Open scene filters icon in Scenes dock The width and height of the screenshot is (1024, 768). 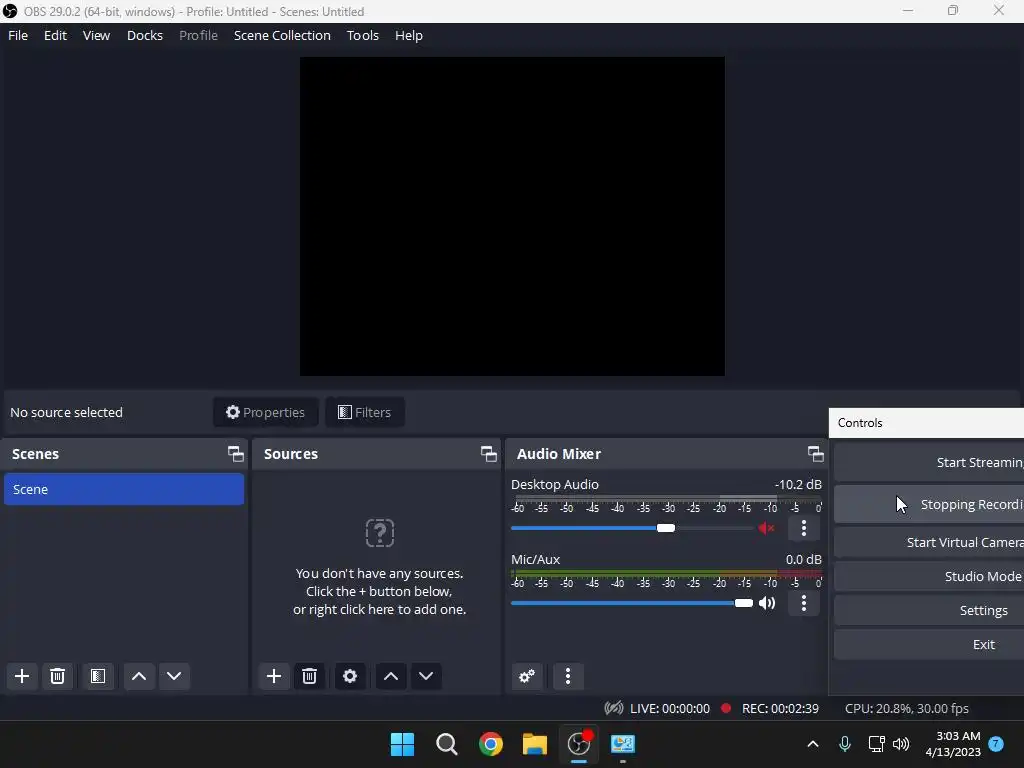coord(98,676)
